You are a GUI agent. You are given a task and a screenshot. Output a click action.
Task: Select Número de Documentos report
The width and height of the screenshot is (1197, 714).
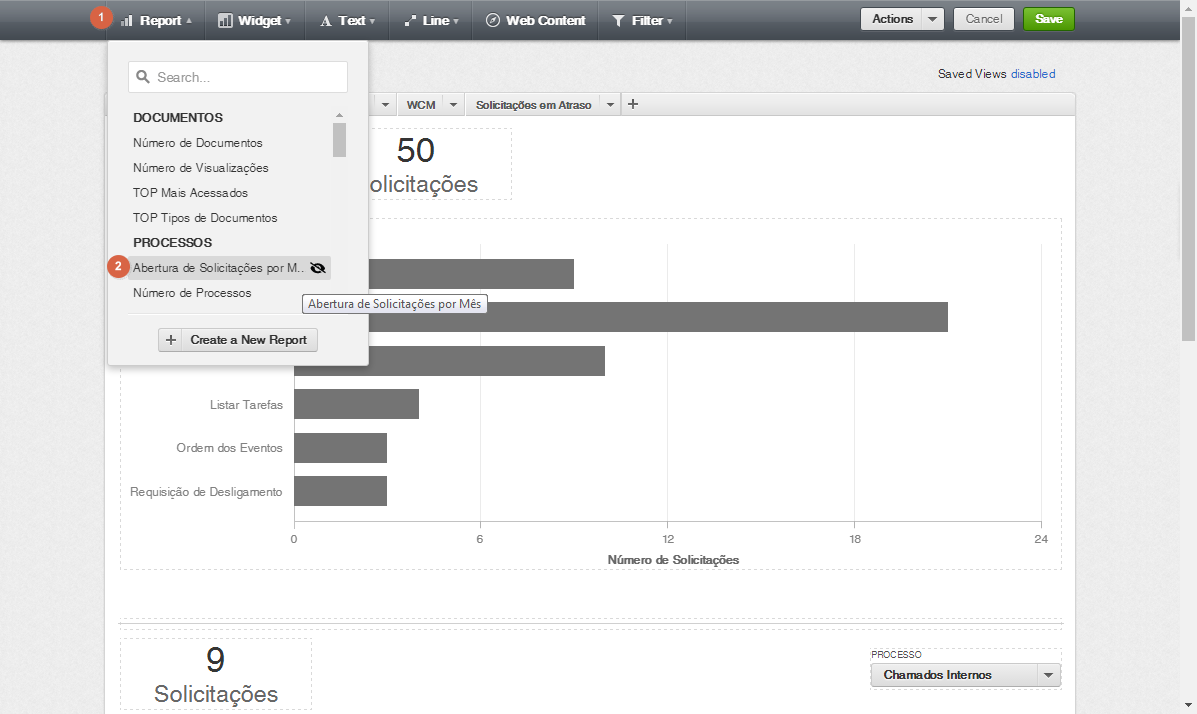pyautogui.click(x=198, y=143)
